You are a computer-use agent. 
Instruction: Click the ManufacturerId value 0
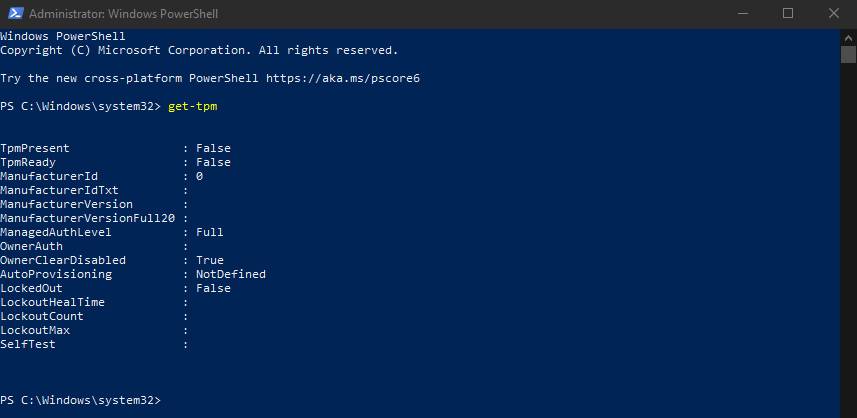200,176
